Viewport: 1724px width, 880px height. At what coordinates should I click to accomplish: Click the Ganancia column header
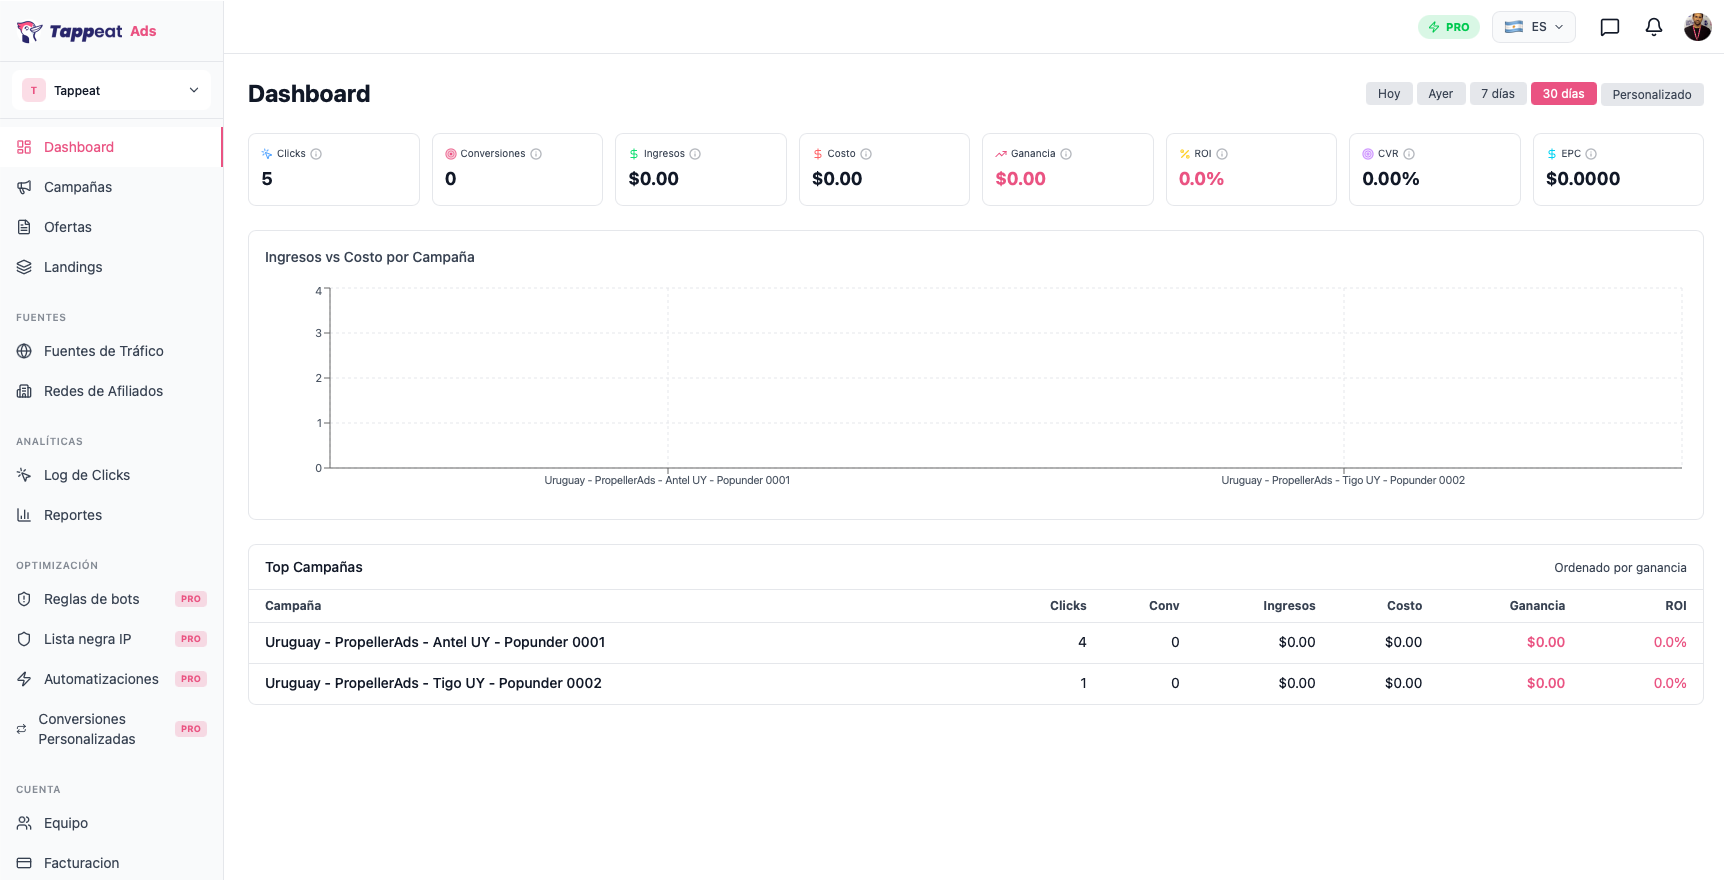coord(1537,606)
